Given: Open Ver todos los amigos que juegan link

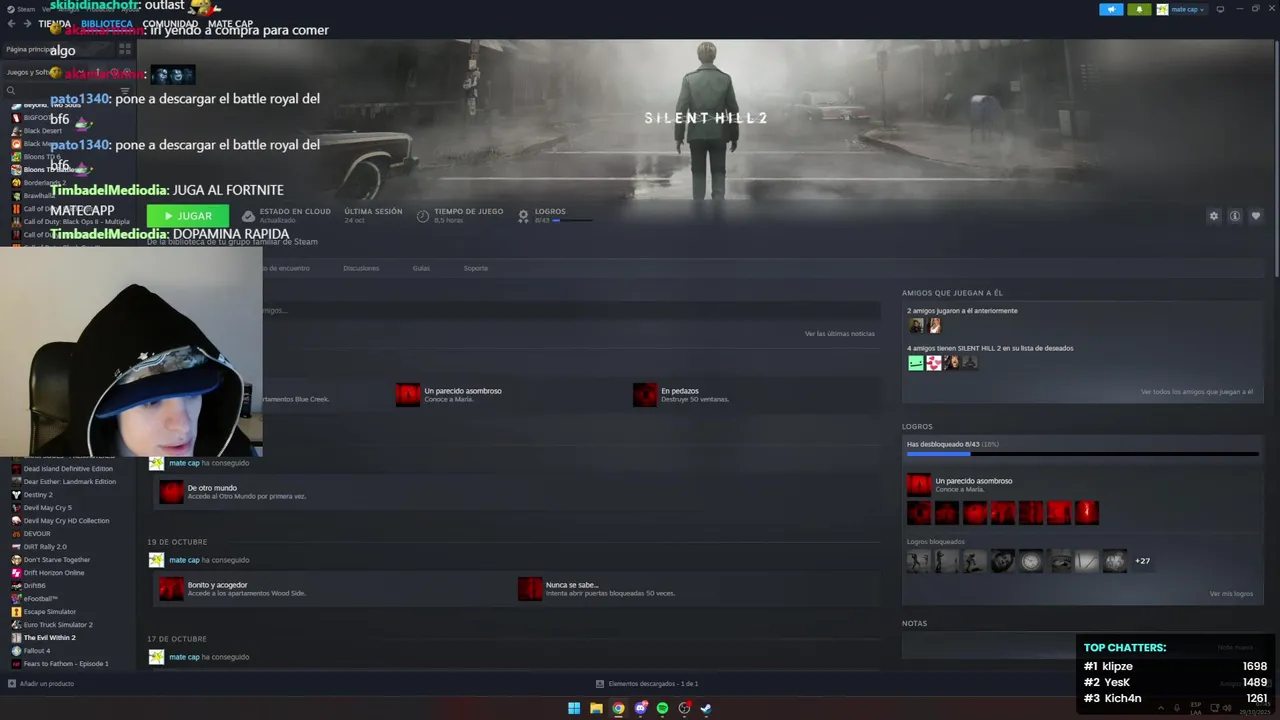Looking at the screenshot, I should coord(1197,392).
